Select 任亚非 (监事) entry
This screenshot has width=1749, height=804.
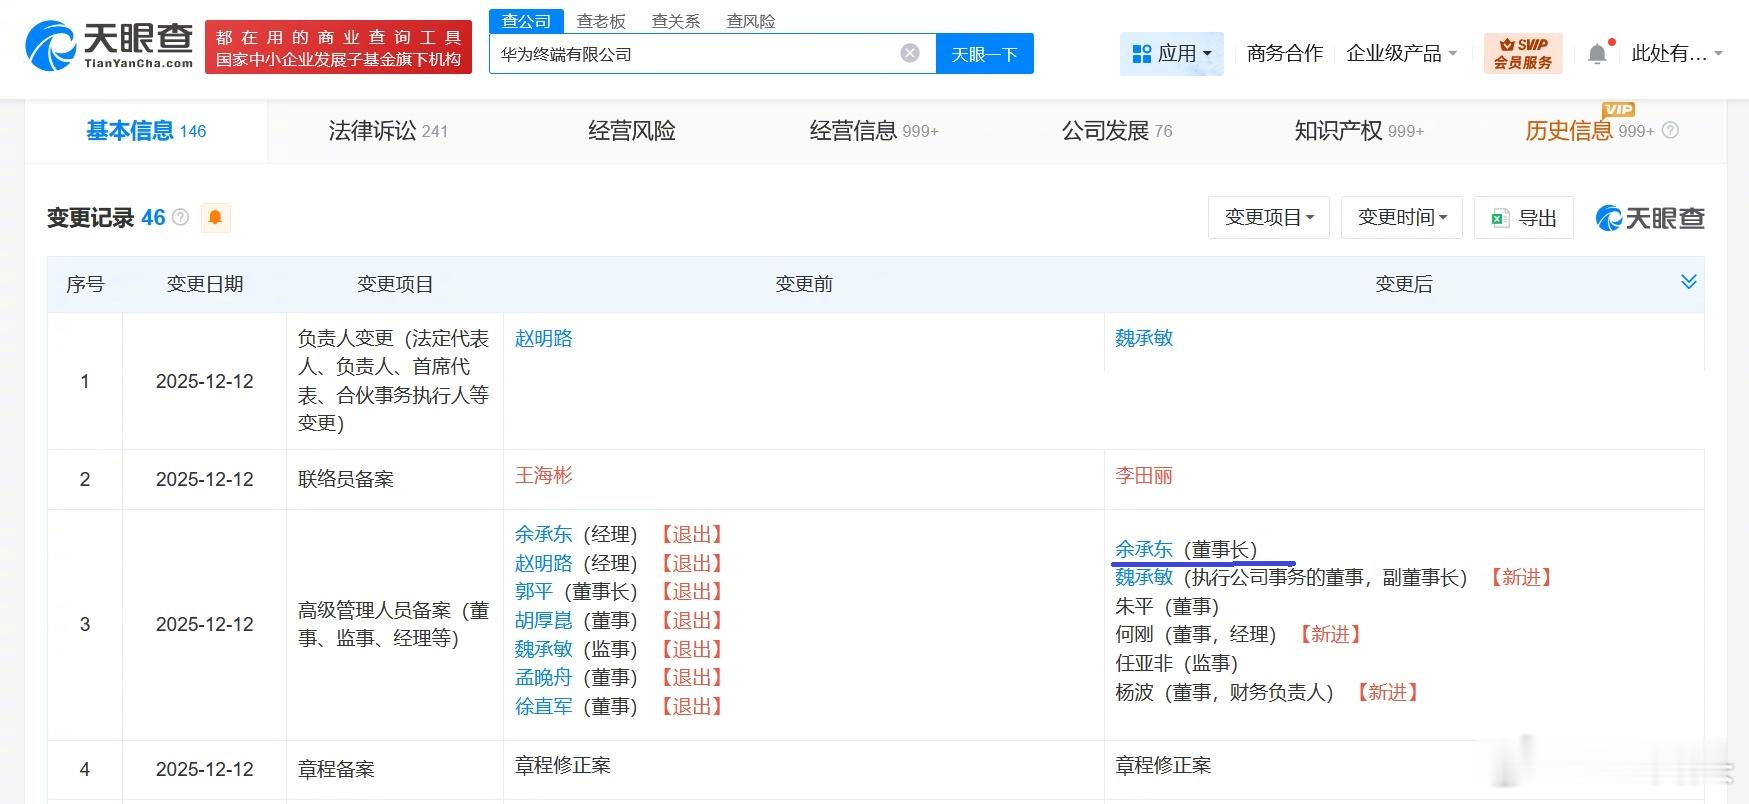(1177, 663)
